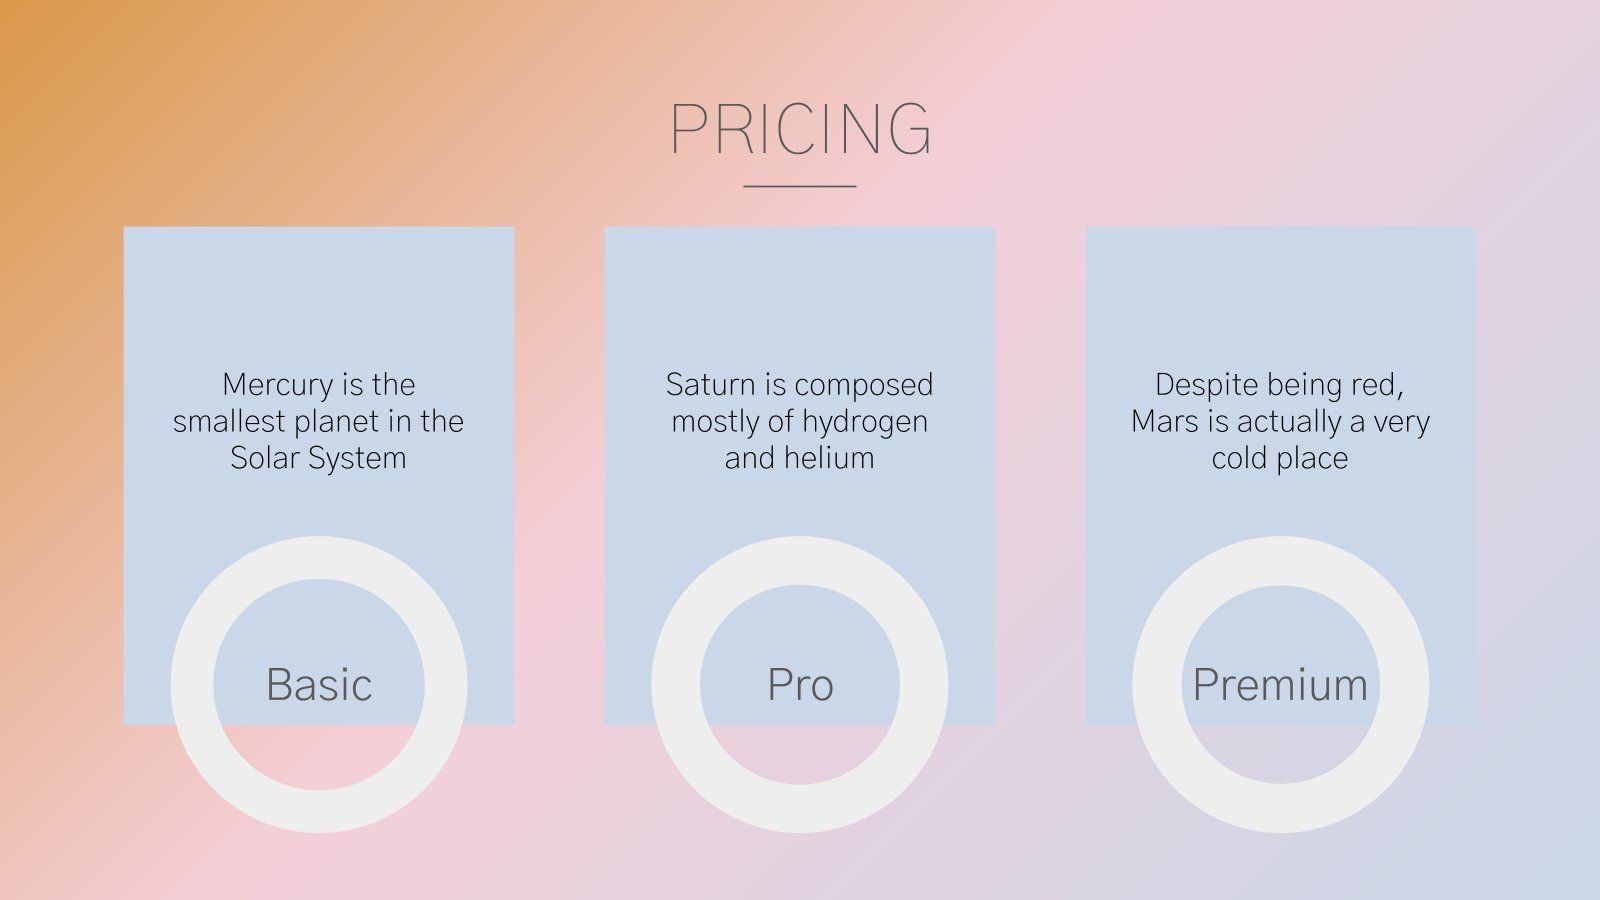Choose the Pro plan label
This screenshot has width=1600, height=900.
[x=800, y=685]
